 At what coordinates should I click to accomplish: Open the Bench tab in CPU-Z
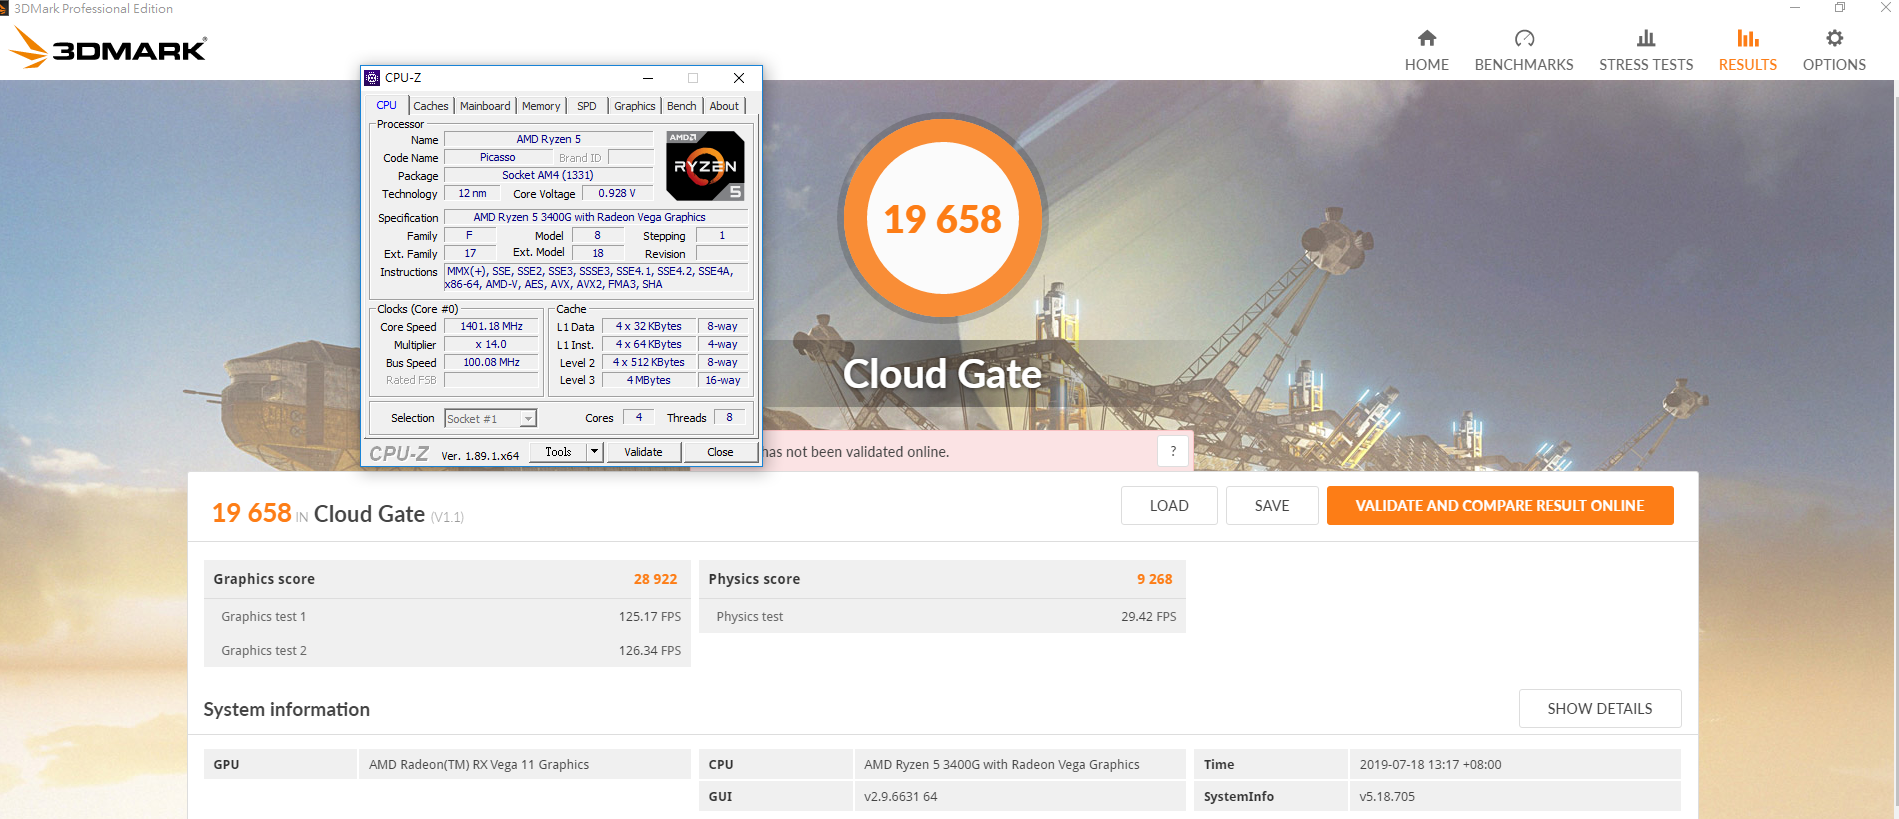[682, 106]
